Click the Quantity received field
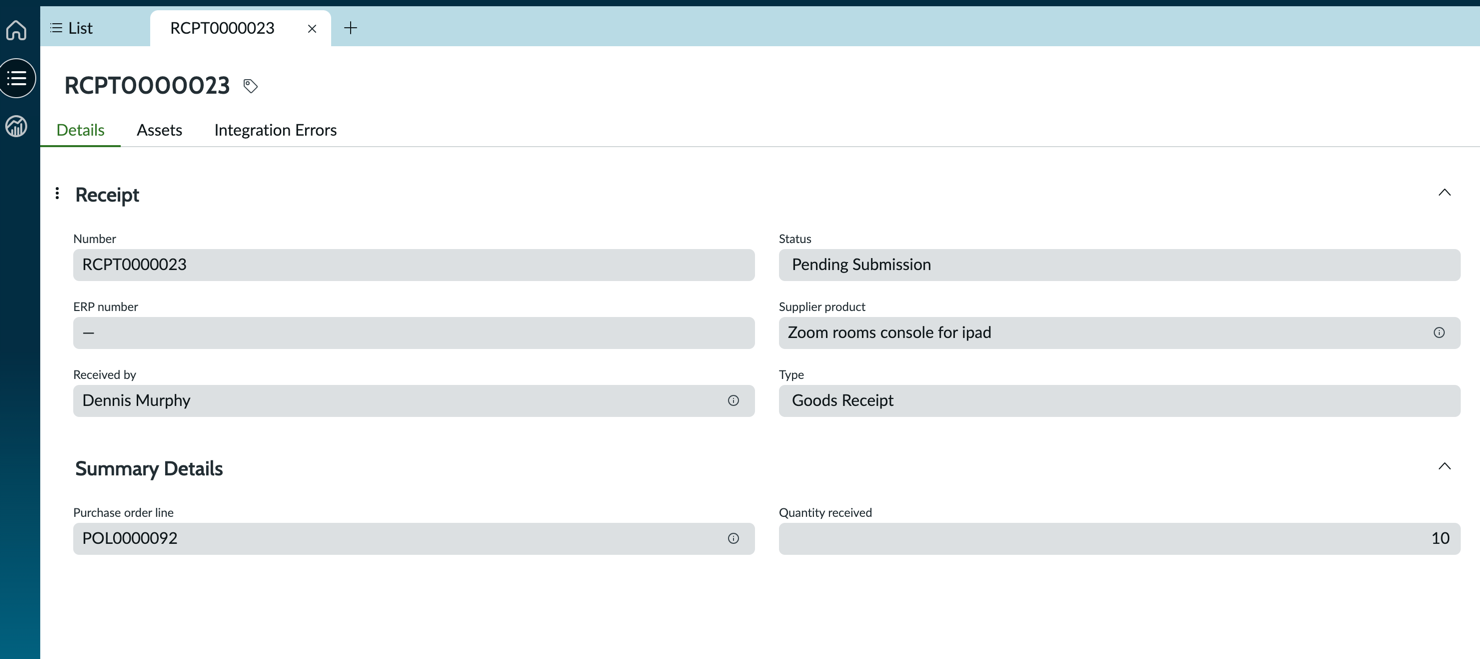 pos(1119,539)
